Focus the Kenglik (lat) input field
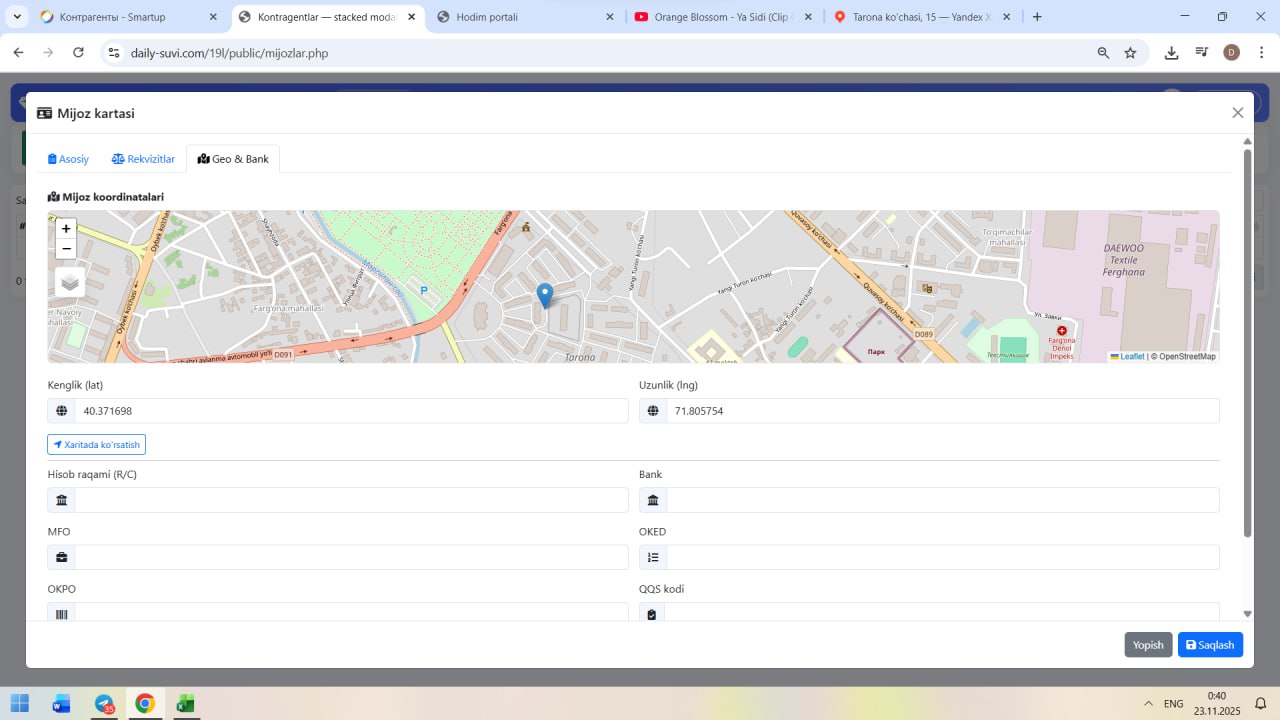The image size is (1280, 720). click(x=350, y=411)
